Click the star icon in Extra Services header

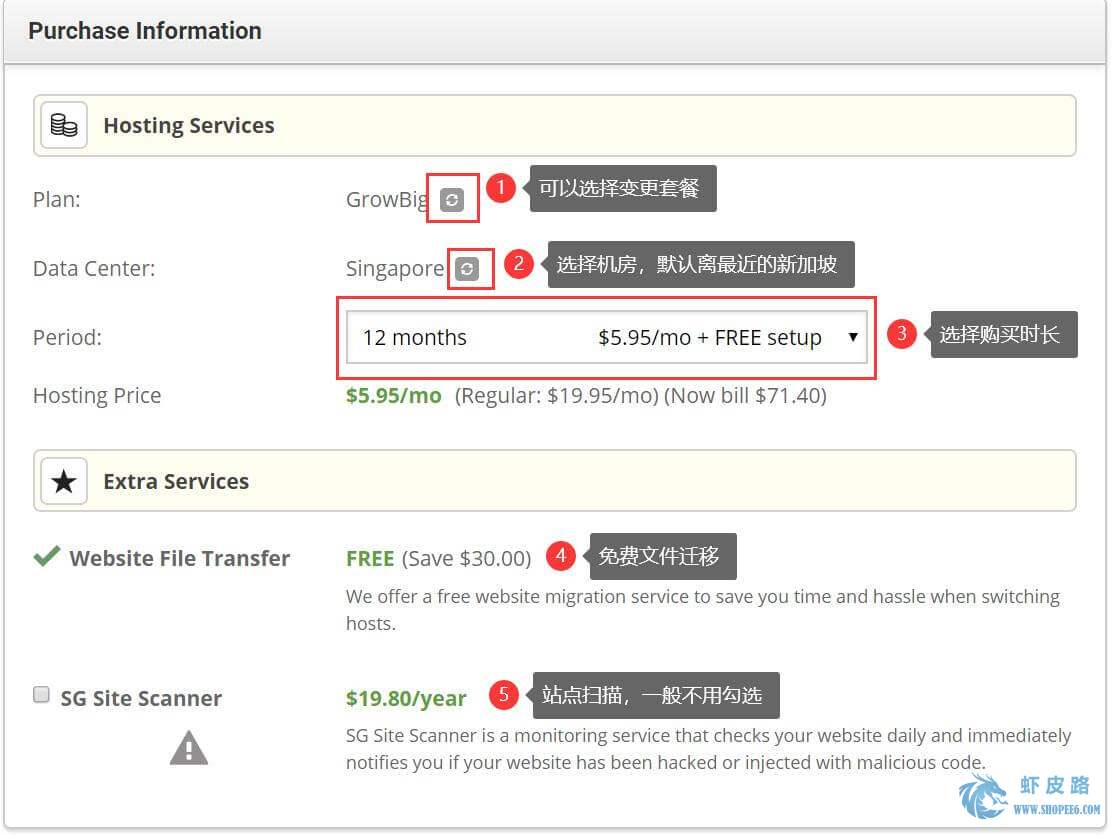64,482
